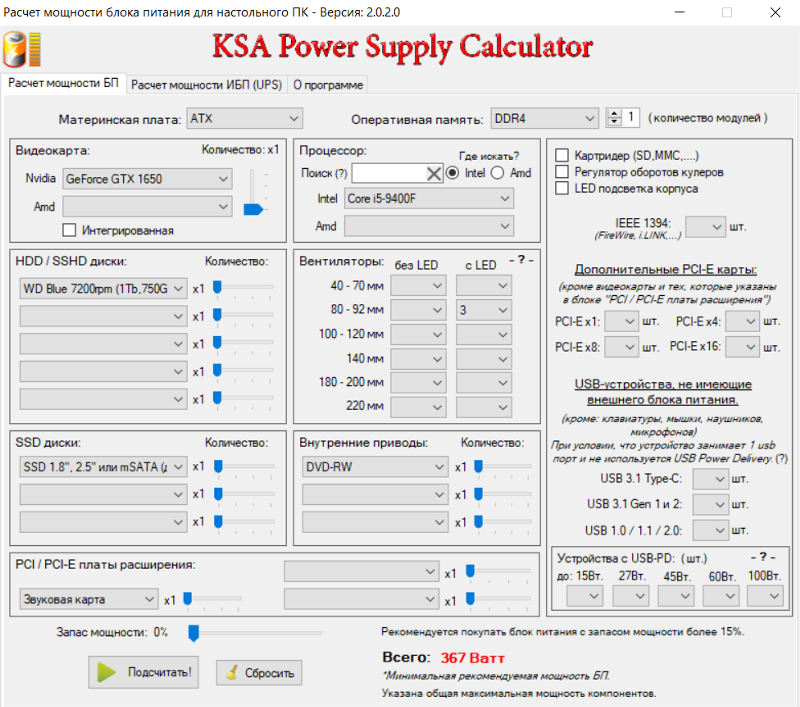Open the 80 - 92 мм LED fan count dropdown
The image size is (800, 707).
pyautogui.click(x=484, y=310)
